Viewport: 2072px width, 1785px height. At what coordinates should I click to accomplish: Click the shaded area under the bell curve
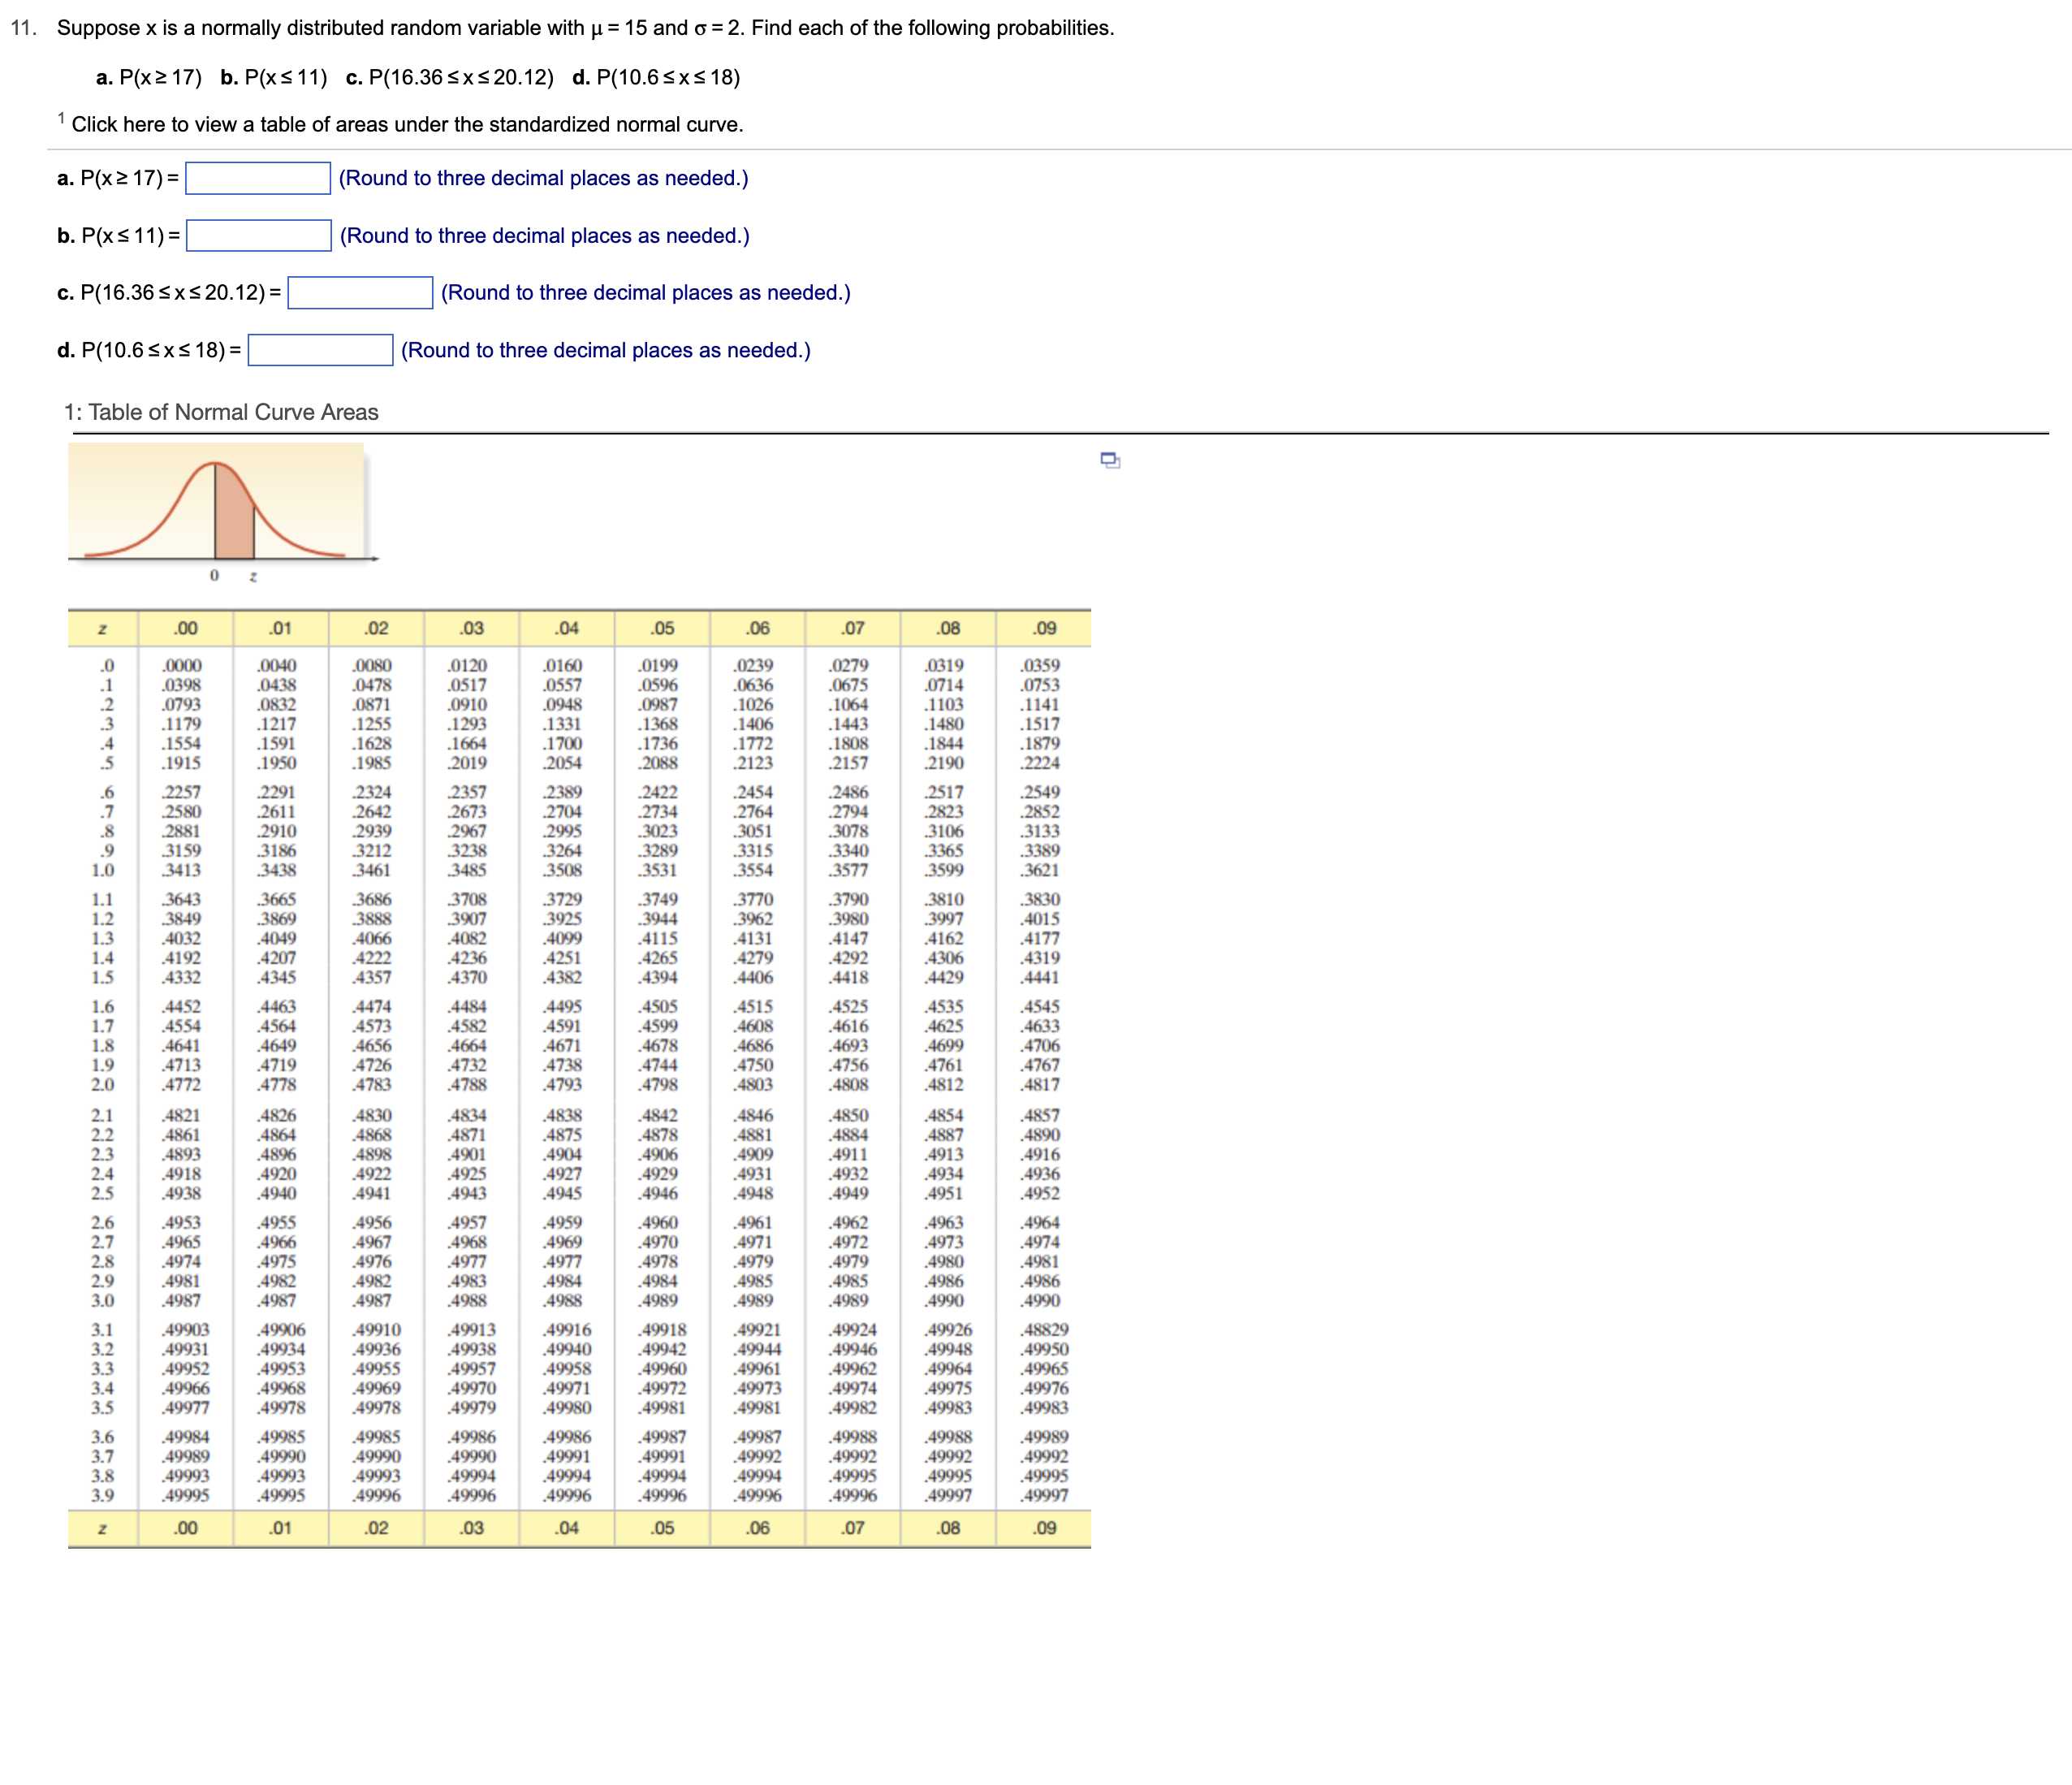(x=233, y=520)
